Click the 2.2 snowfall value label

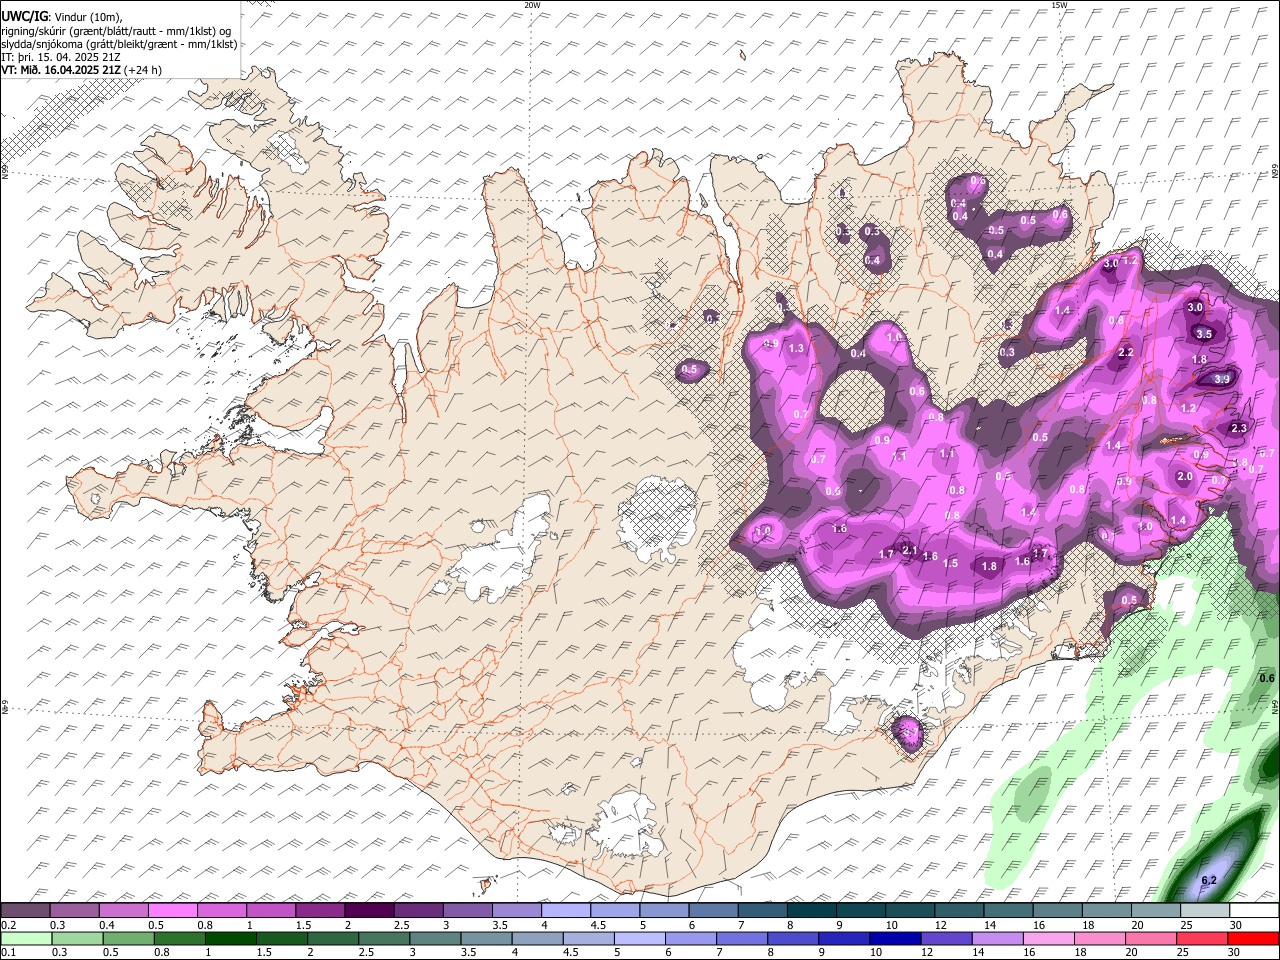tap(1126, 352)
